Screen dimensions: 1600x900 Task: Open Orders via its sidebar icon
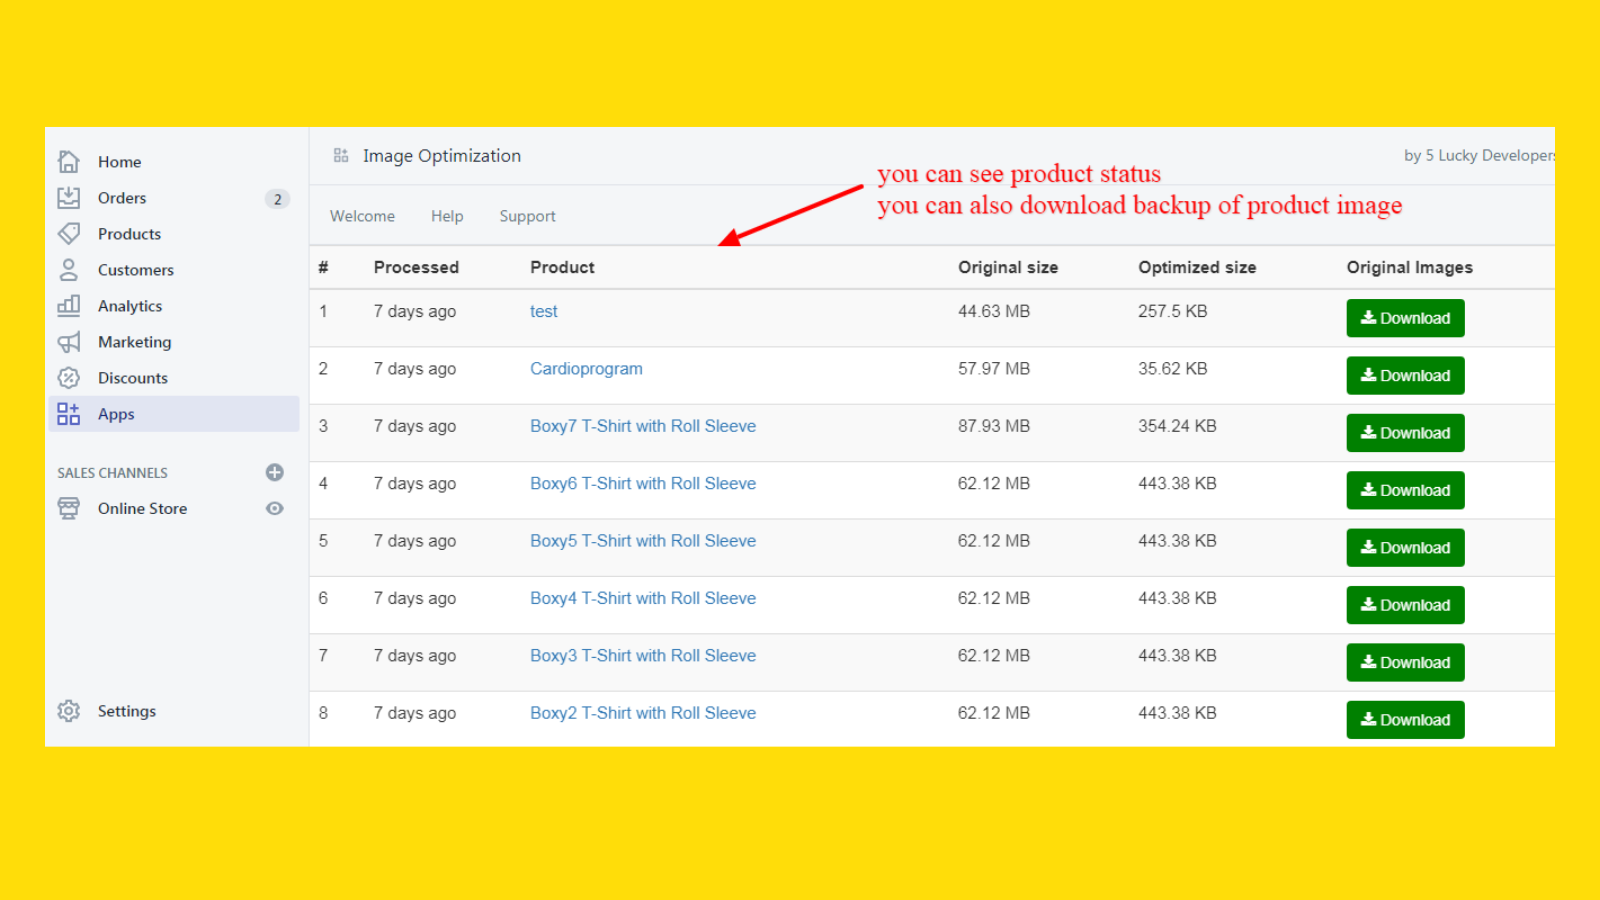pyautogui.click(x=68, y=197)
